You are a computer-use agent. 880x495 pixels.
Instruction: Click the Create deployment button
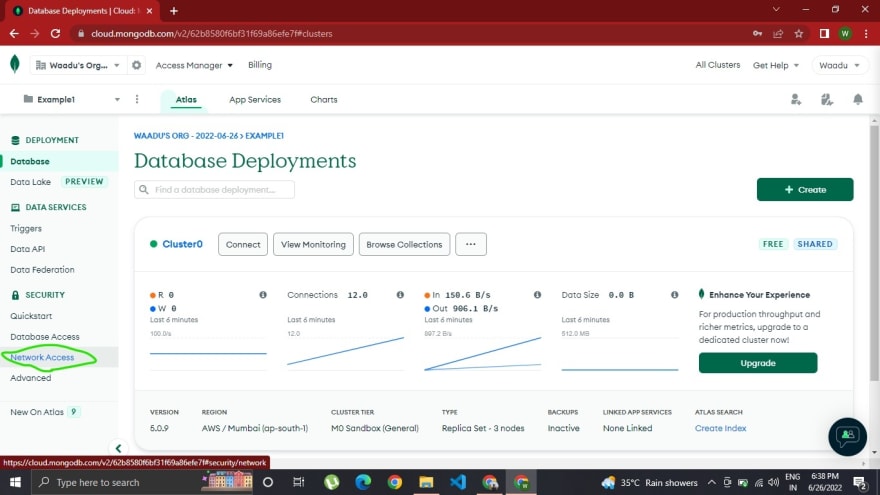tap(805, 190)
